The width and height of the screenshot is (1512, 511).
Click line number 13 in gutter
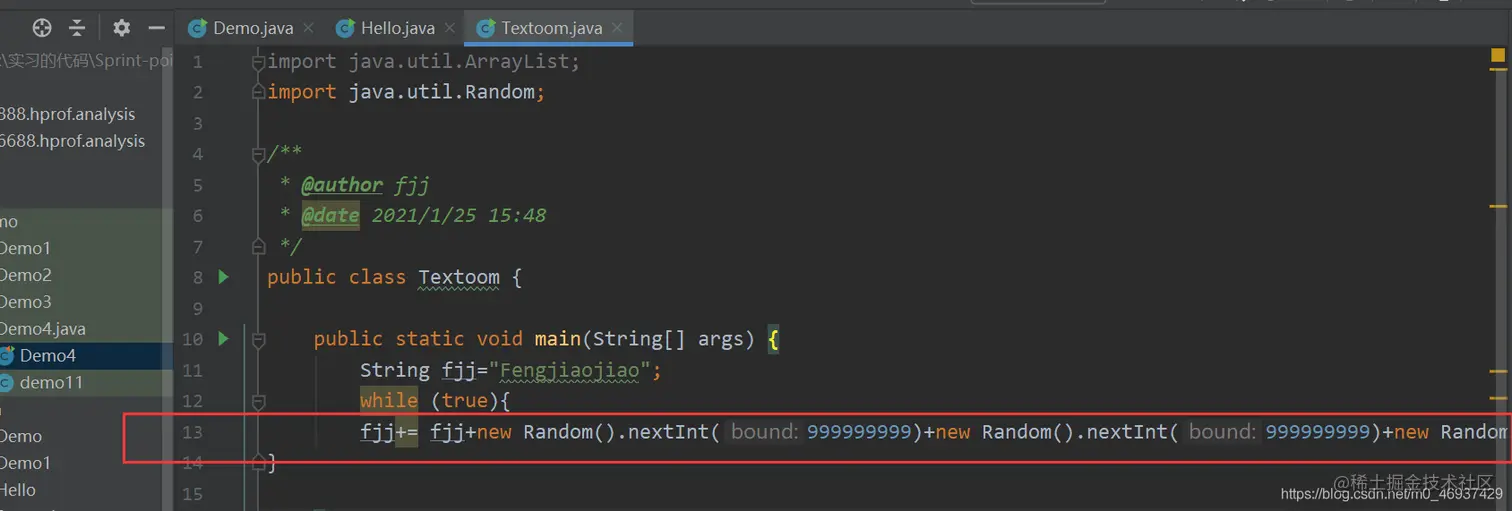(x=192, y=432)
